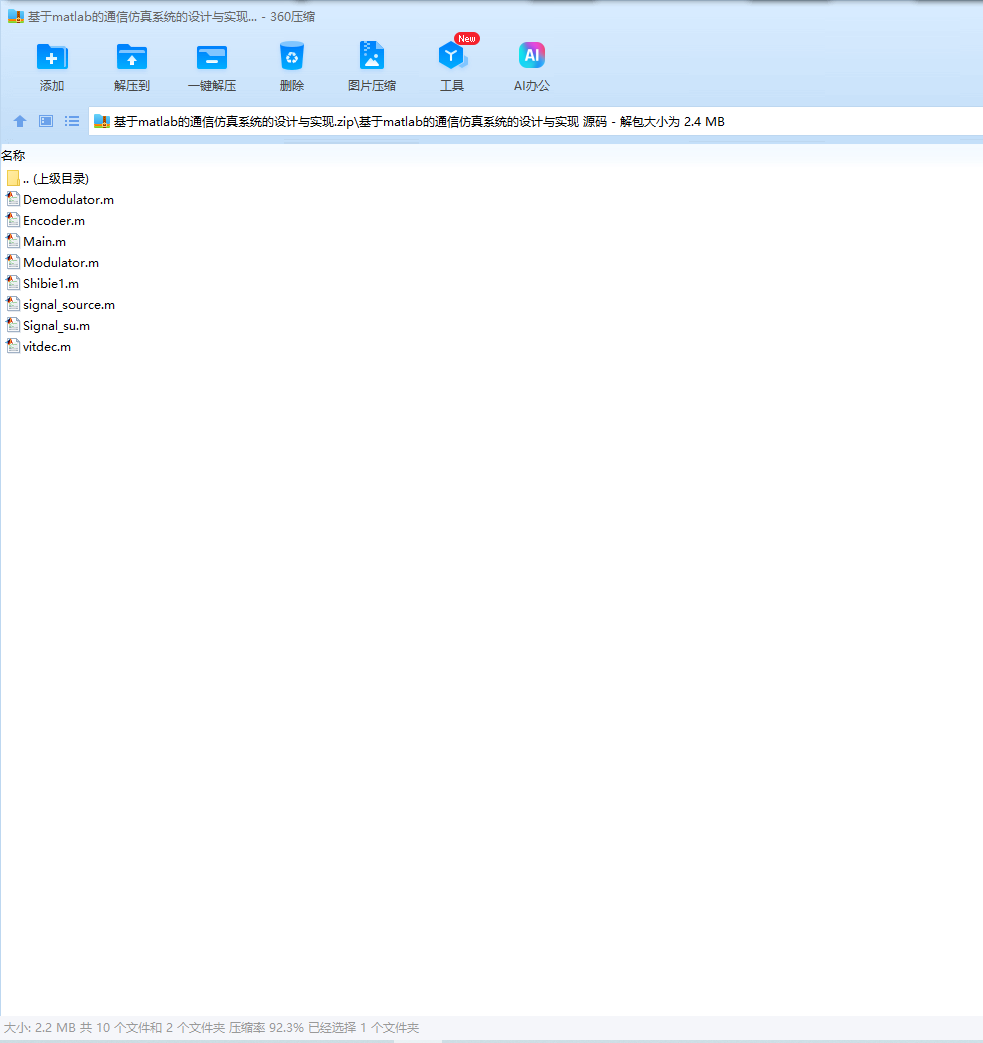This screenshot has width=983, height=1043.
Task: Select file Demodulator.m
Action: pyautogui.click(x=69, y=200)
